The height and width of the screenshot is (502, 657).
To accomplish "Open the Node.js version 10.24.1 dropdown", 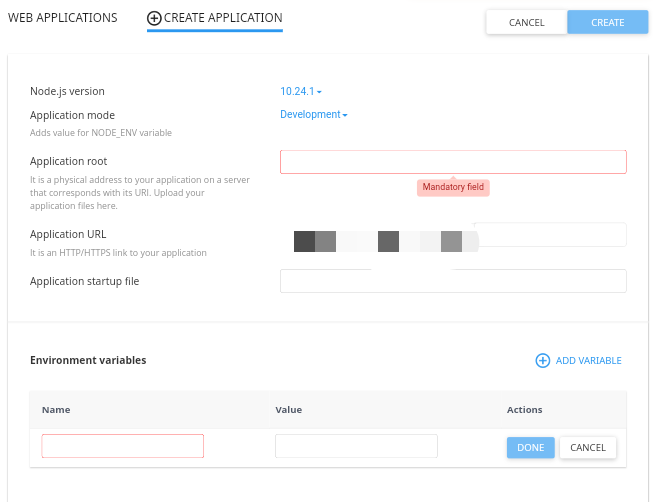I will coord(301,92).
